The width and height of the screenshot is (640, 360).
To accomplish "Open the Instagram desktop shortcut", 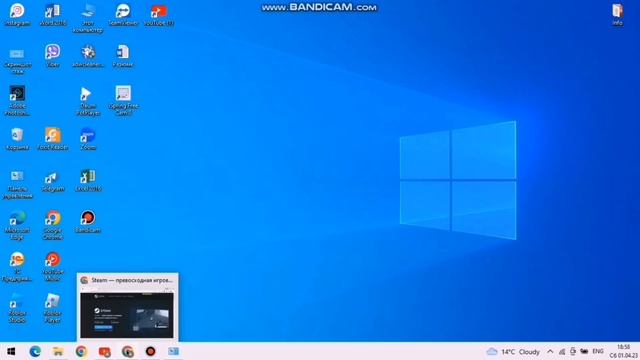I will tap(17, 15).
